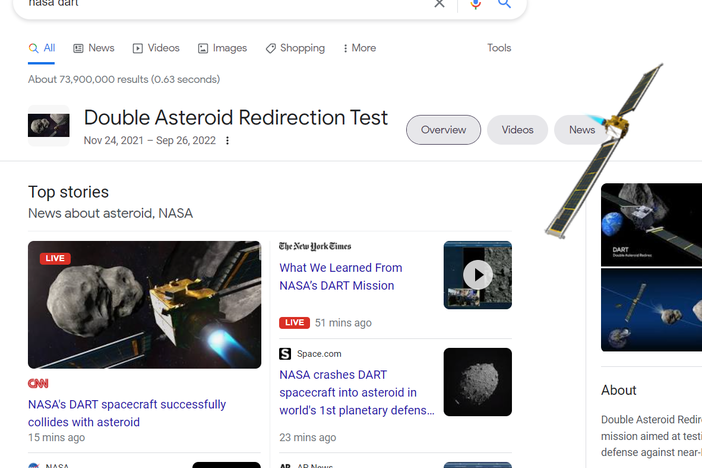Screen dimensions: 702x468
Task: Open the More search options menu
Action: coord(360,48)
